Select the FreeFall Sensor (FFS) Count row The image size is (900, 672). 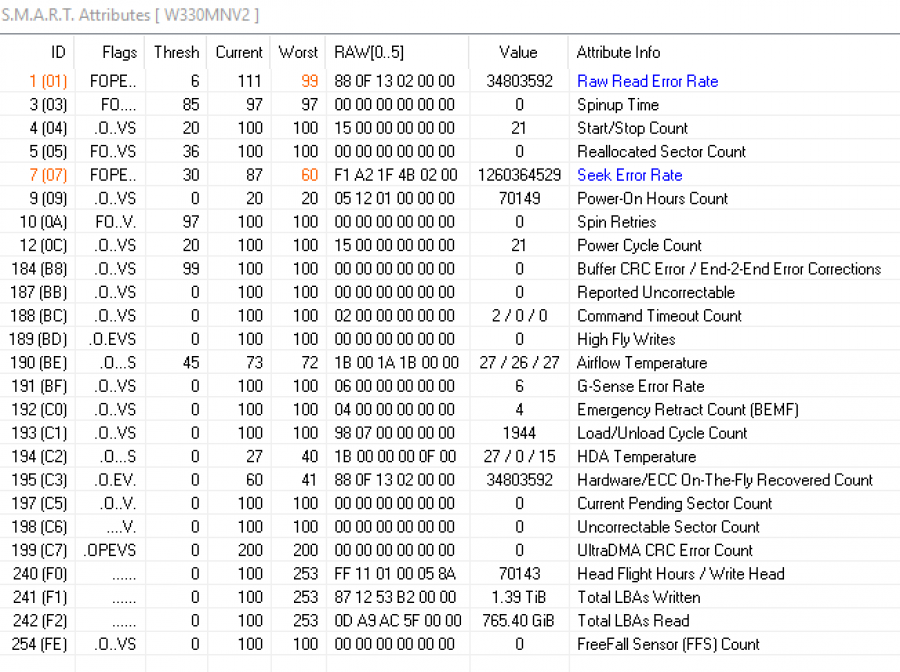(450, 644)
